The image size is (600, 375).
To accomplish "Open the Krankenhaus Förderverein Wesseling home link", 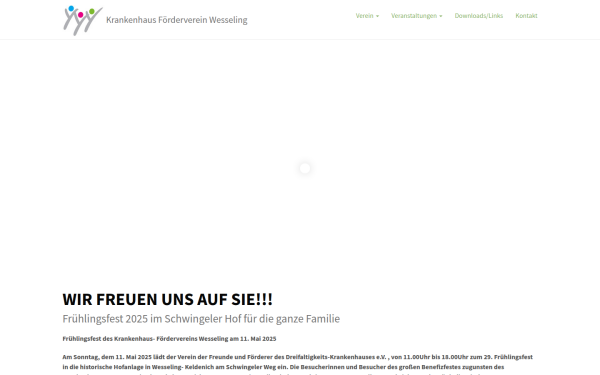I will 176,20.
